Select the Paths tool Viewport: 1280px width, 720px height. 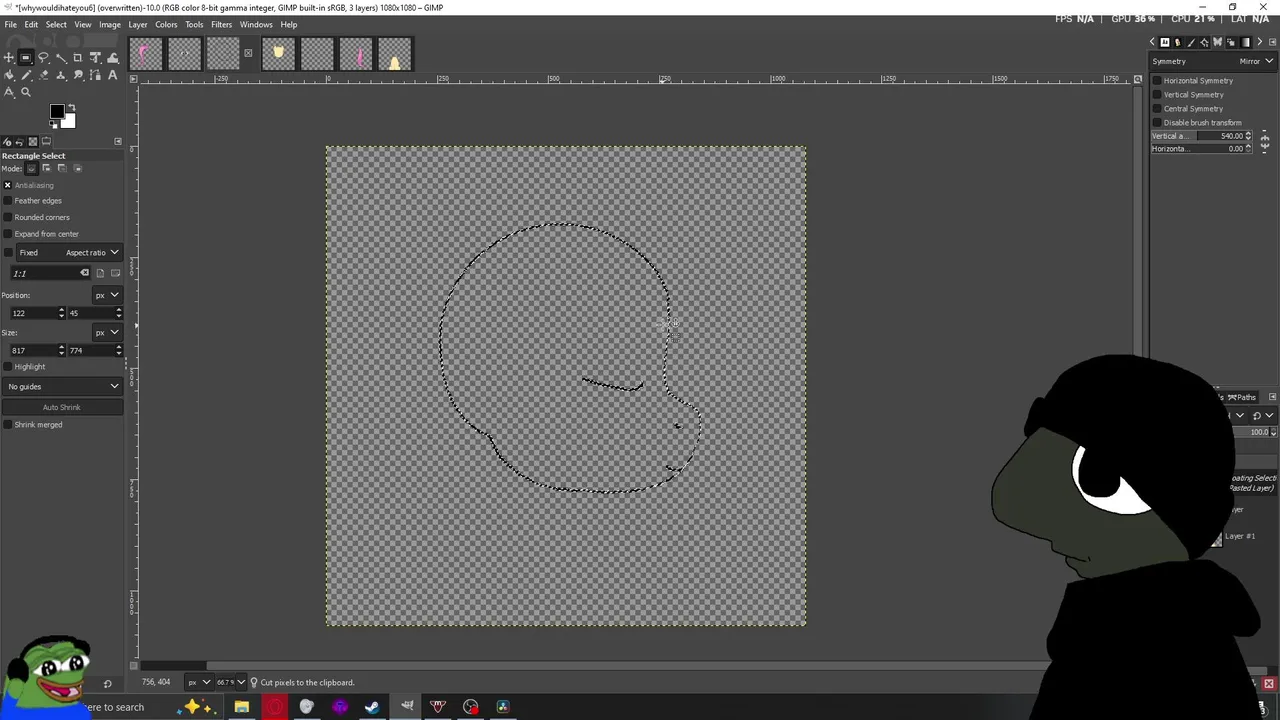tap(95, 75)
